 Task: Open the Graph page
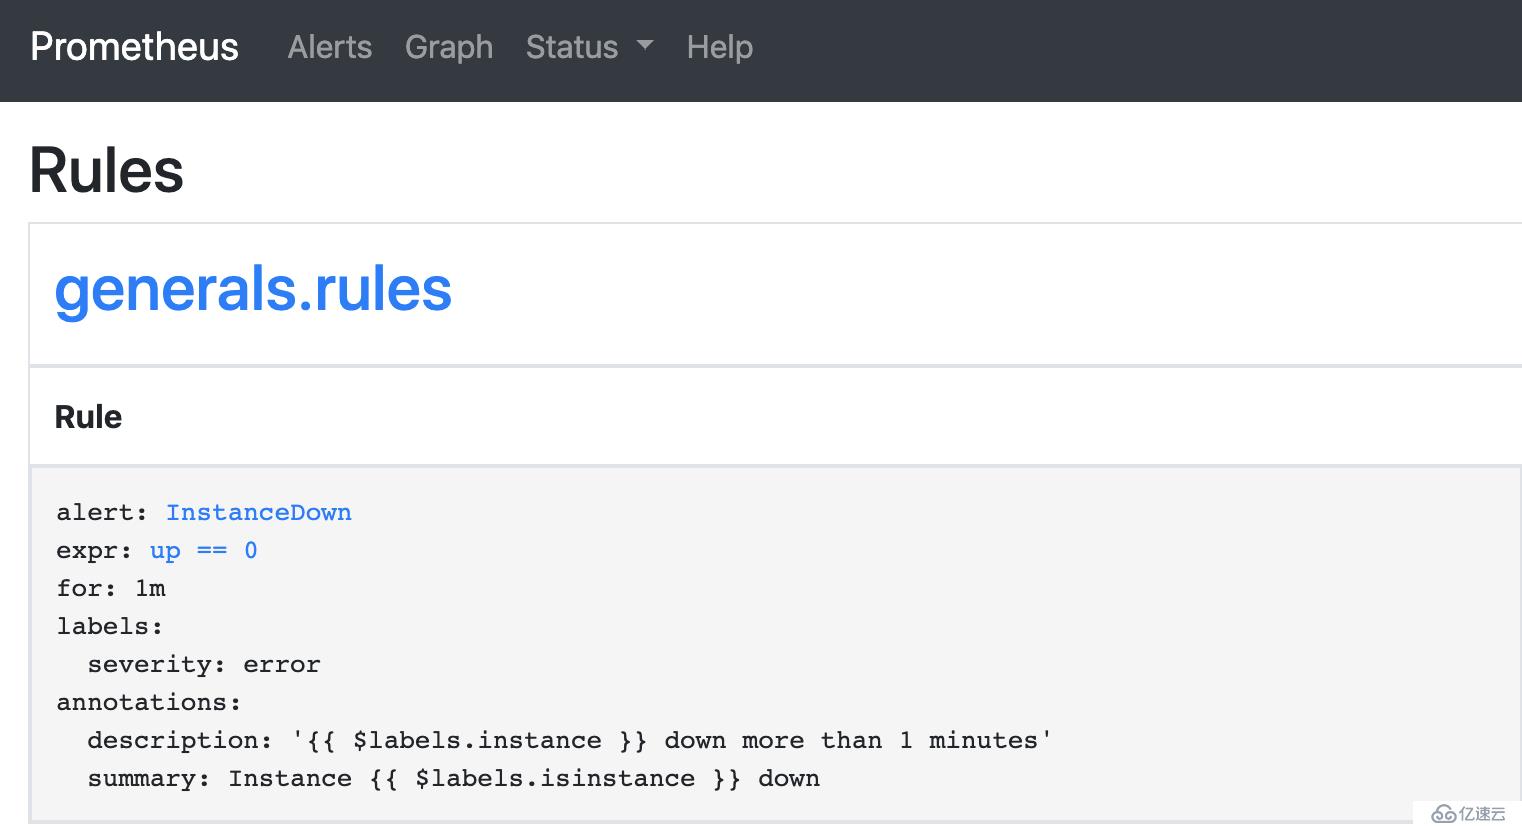click(x=449, y=47)
